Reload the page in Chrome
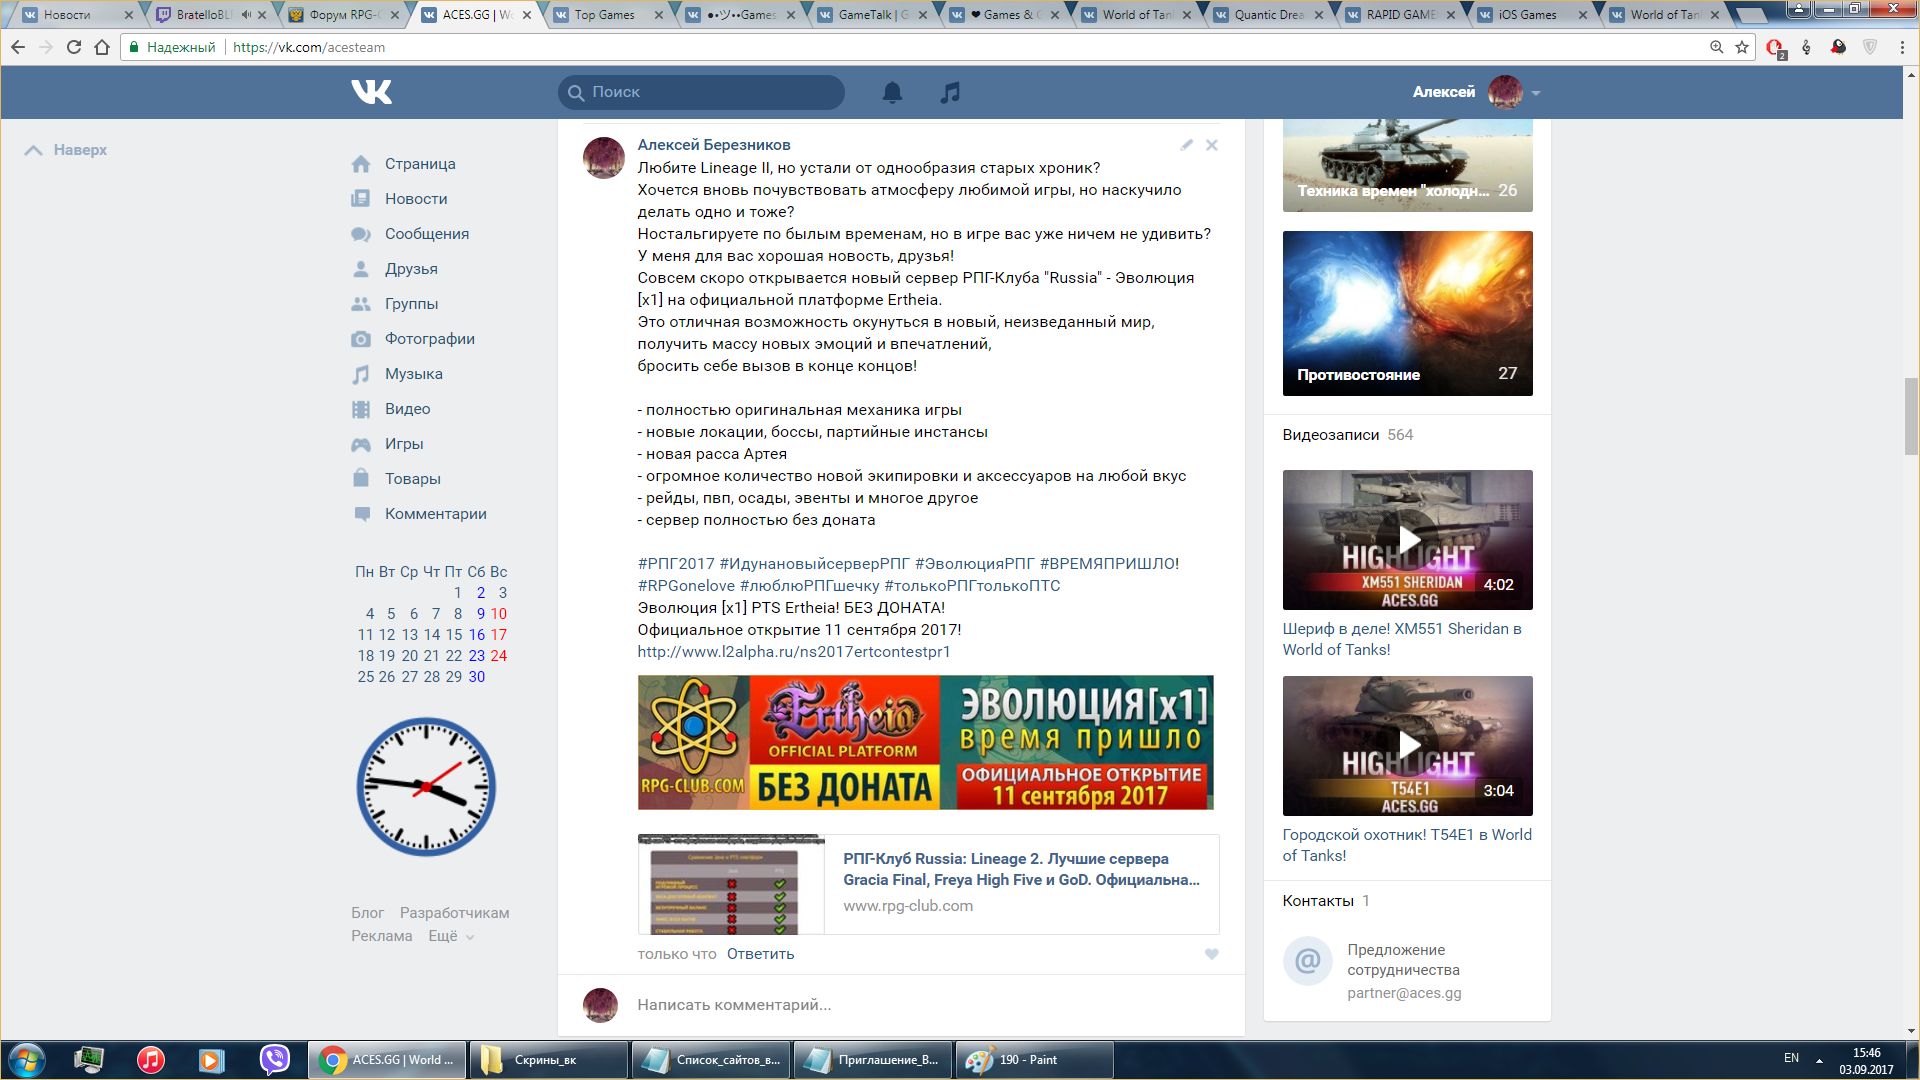 [74, 47]
